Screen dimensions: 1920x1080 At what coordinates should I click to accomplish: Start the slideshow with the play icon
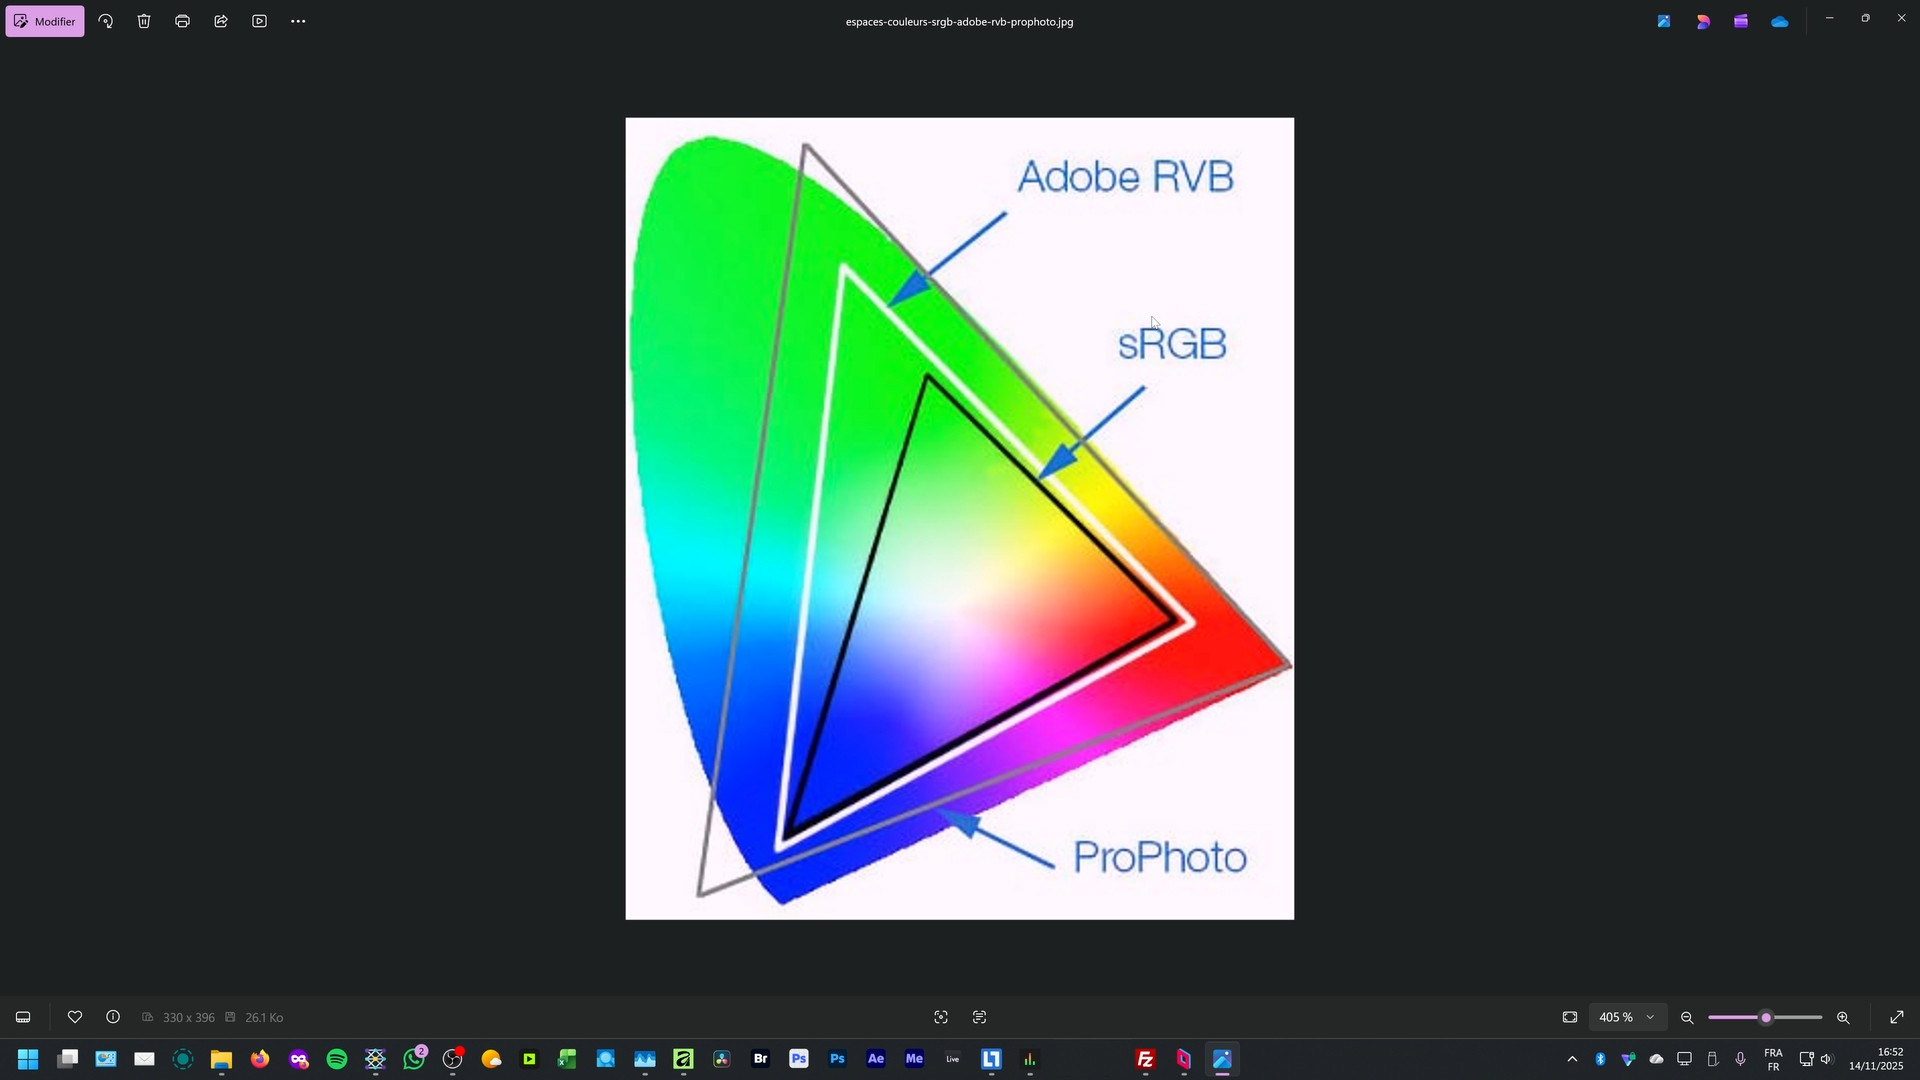pos(260,21)
